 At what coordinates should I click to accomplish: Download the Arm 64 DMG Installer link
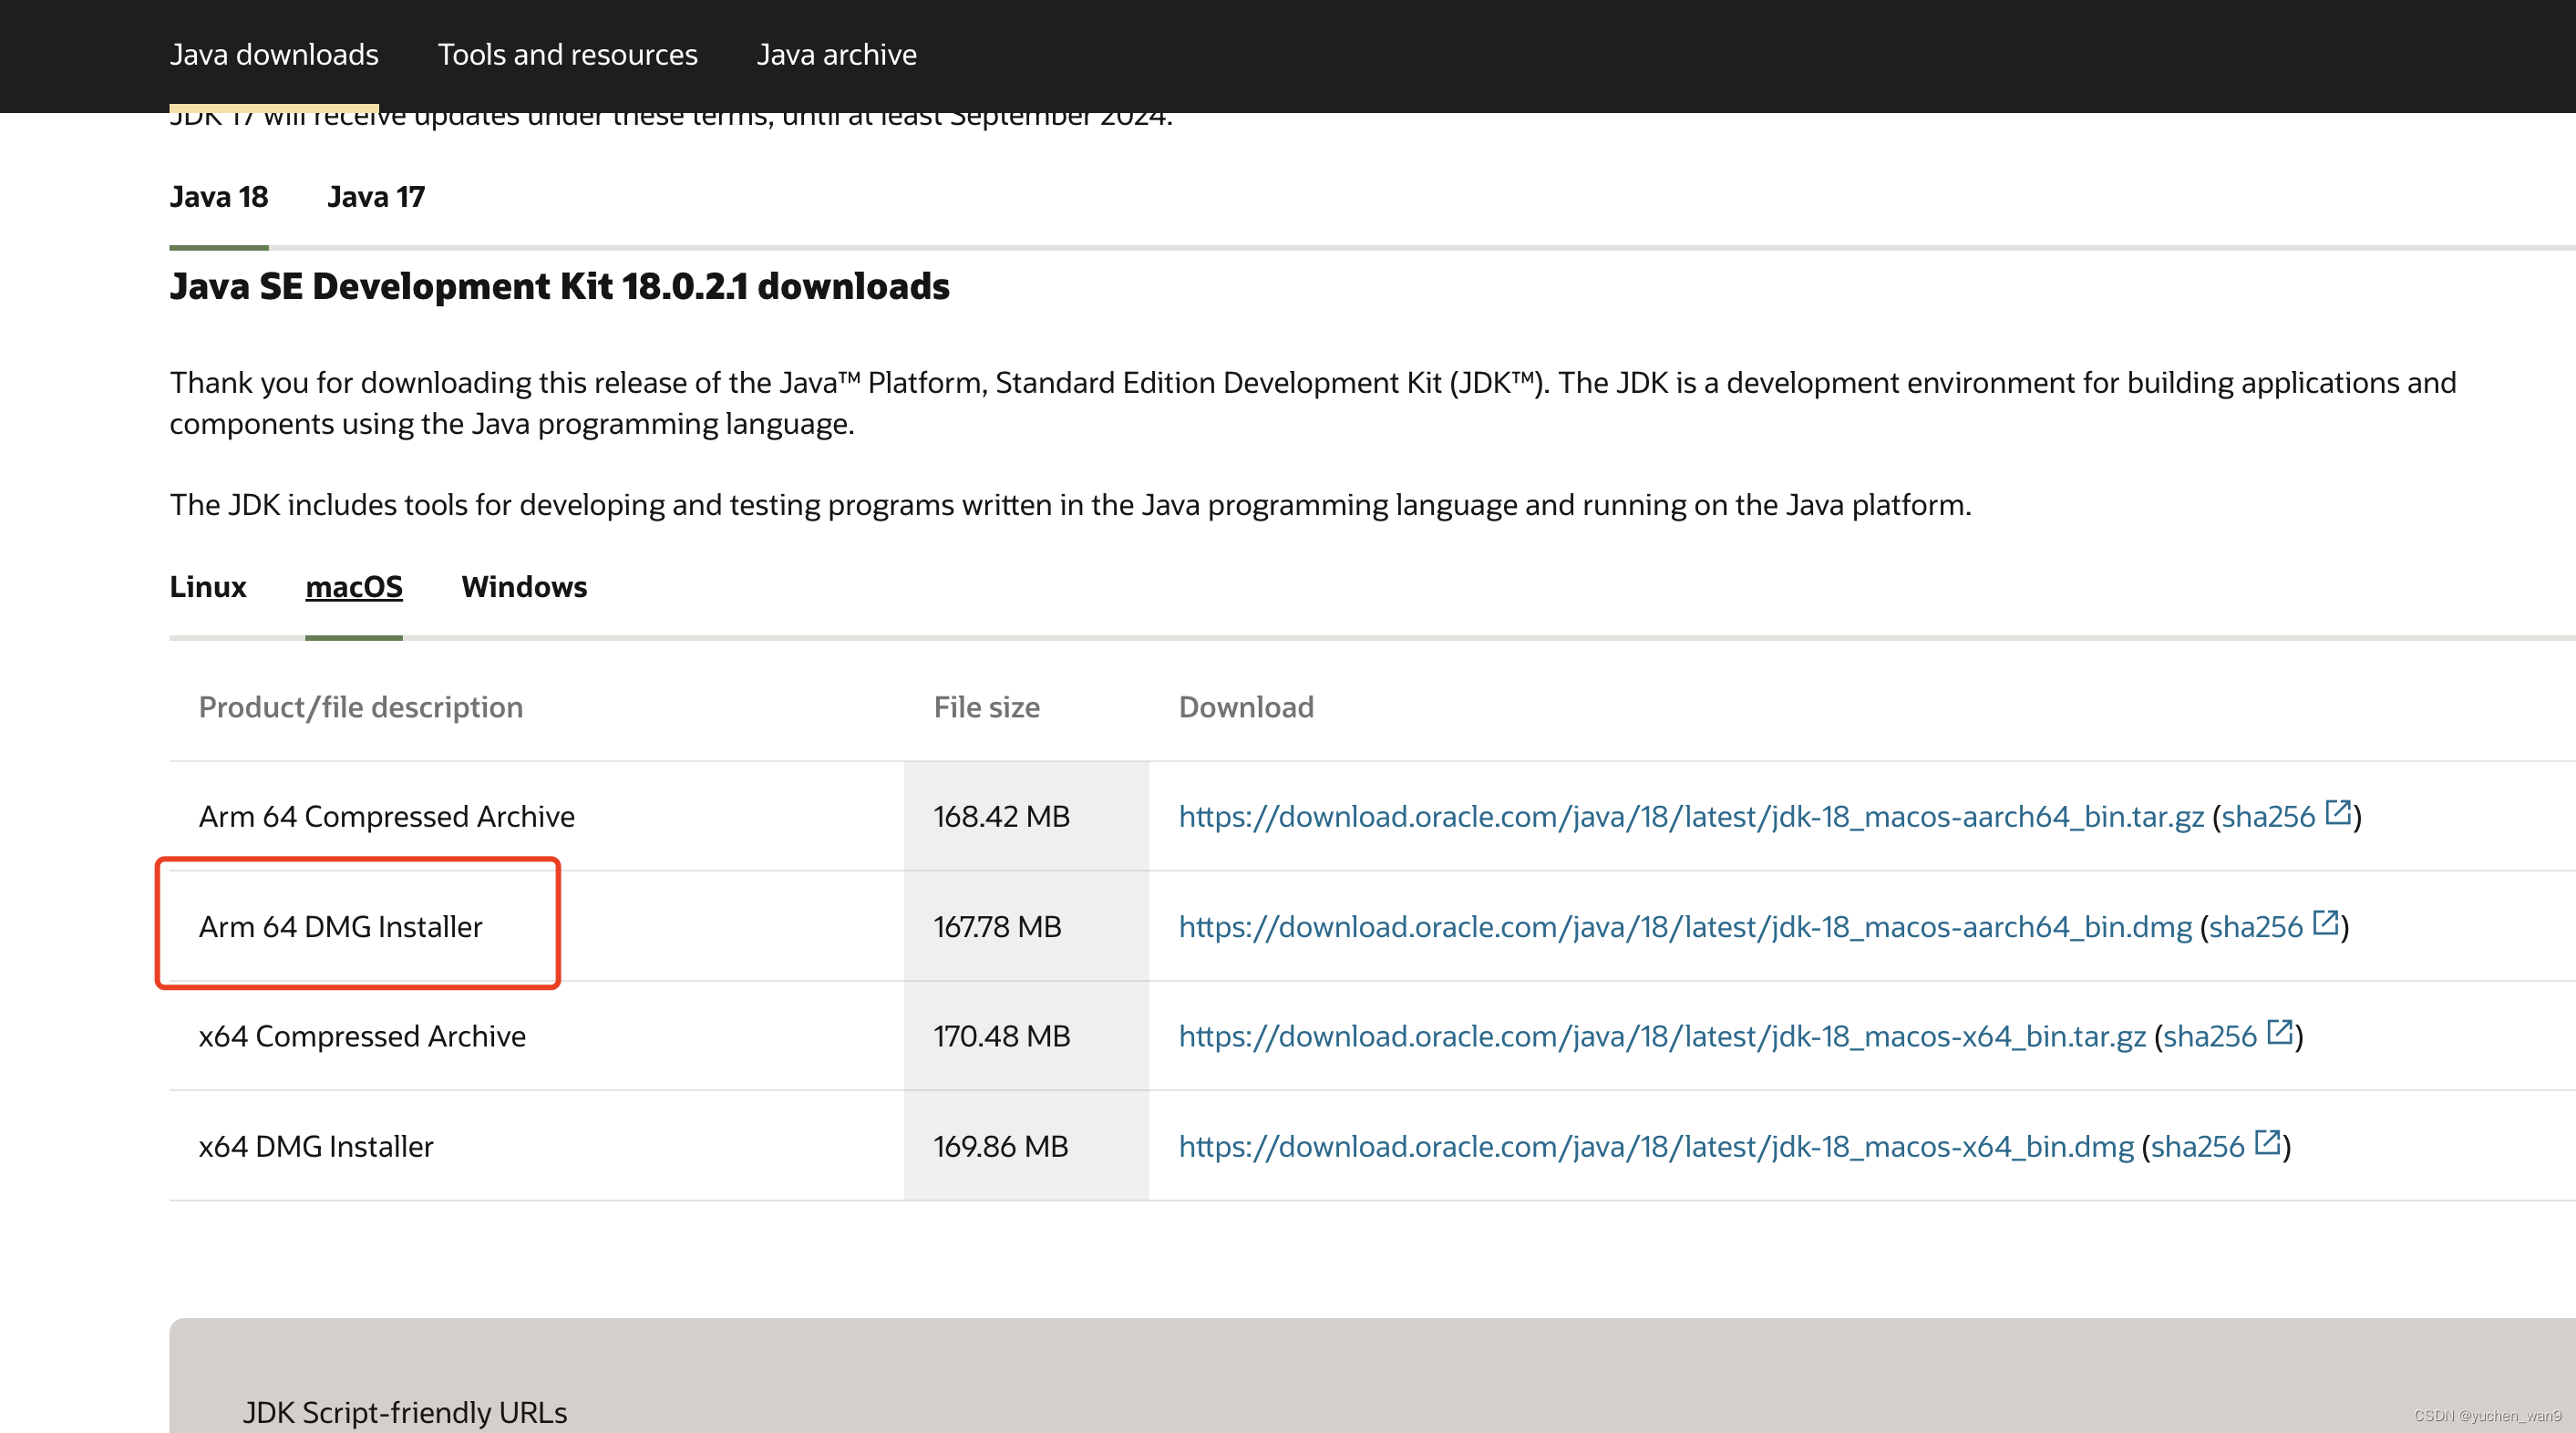point(1684,927)
